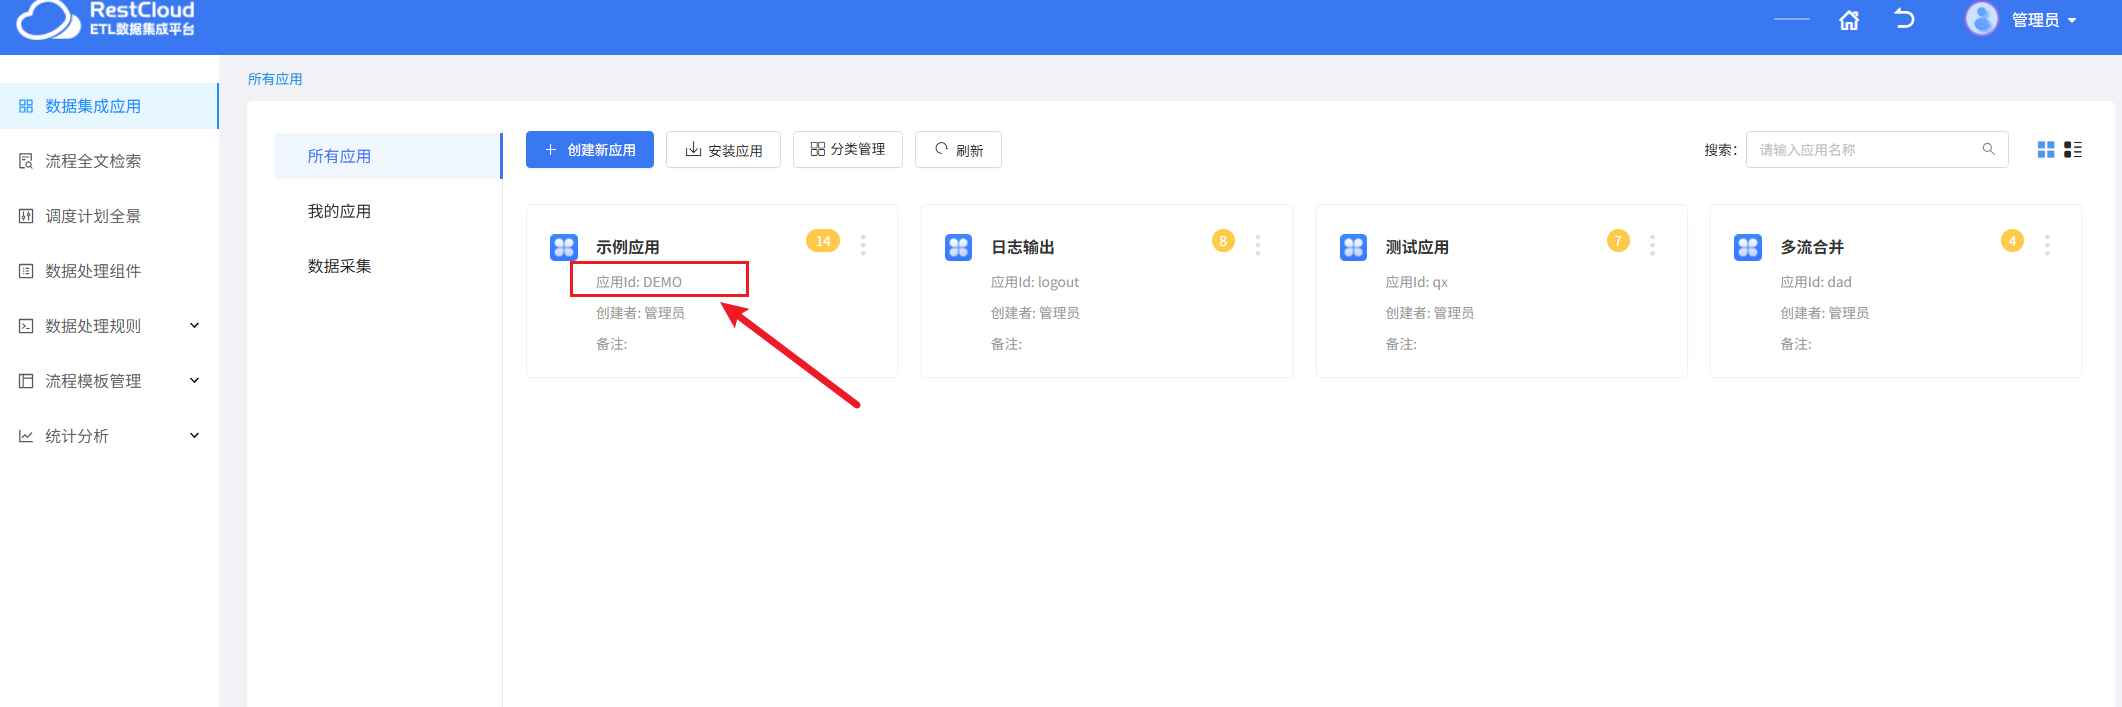
Task: Click text 应用Id: qx
Action: point(1416,282)
